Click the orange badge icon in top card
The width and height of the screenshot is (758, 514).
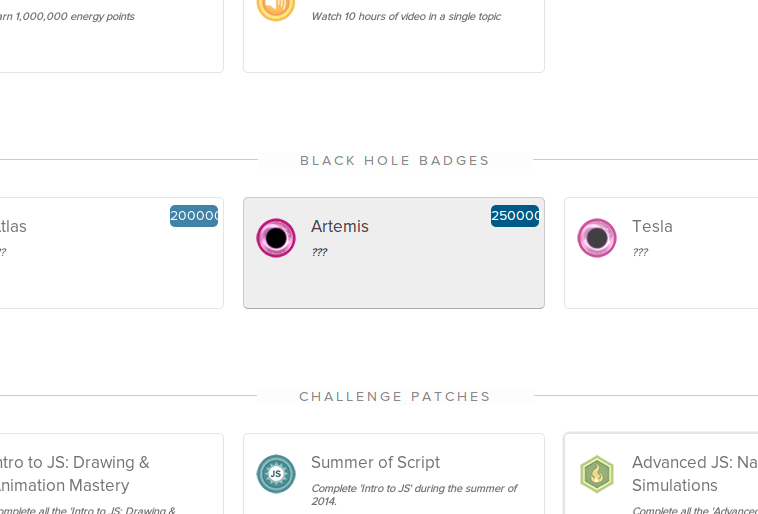coord(276,6)
